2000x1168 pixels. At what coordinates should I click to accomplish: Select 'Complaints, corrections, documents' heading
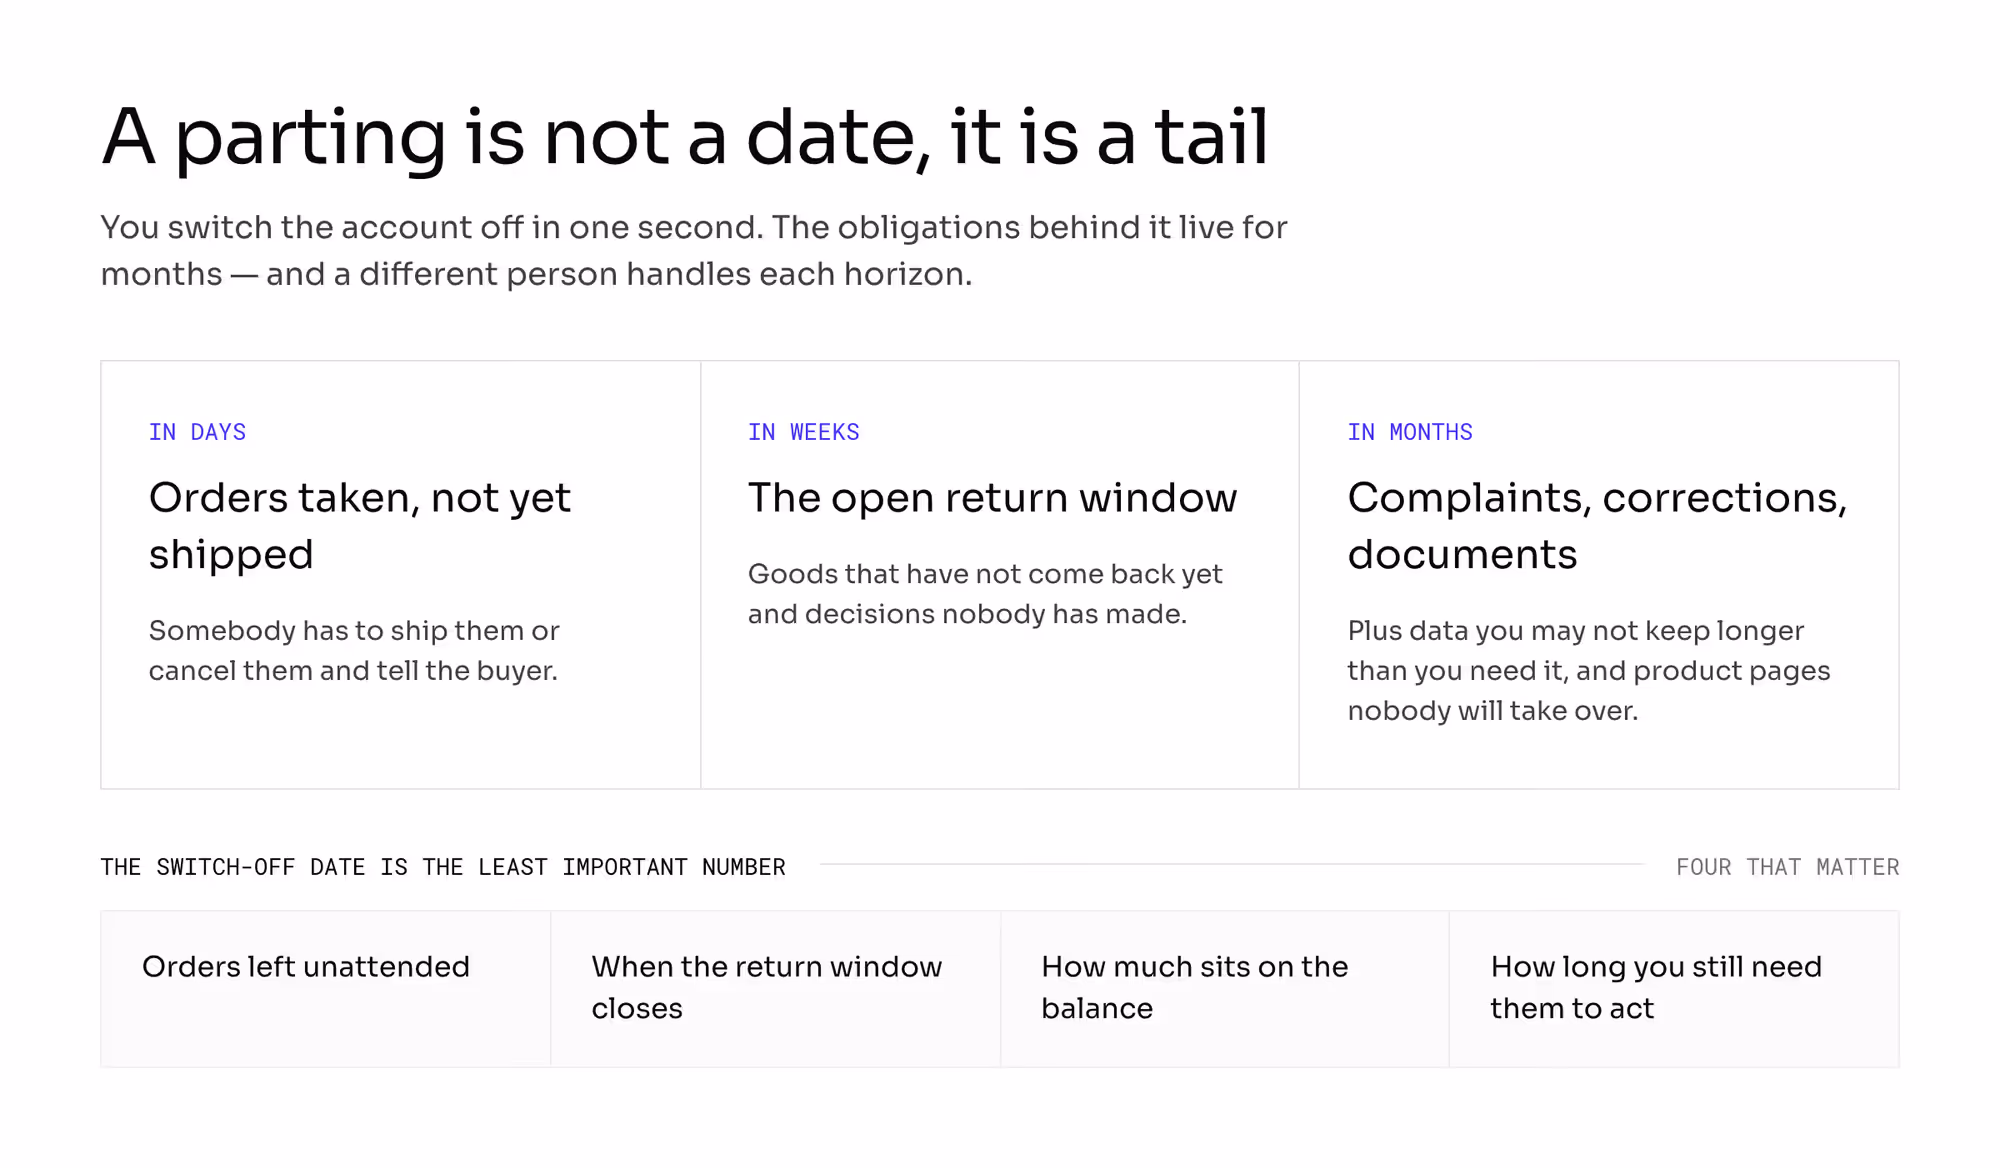click(x=1597, y=526)
